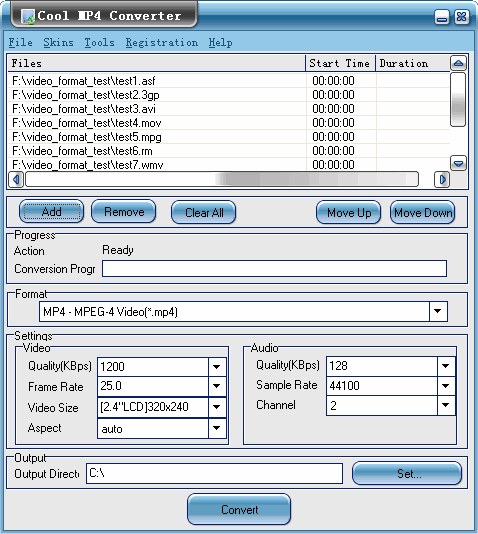Click the Cool MP4 Converter title icon
478x534 pixels.
click(28, 16)
